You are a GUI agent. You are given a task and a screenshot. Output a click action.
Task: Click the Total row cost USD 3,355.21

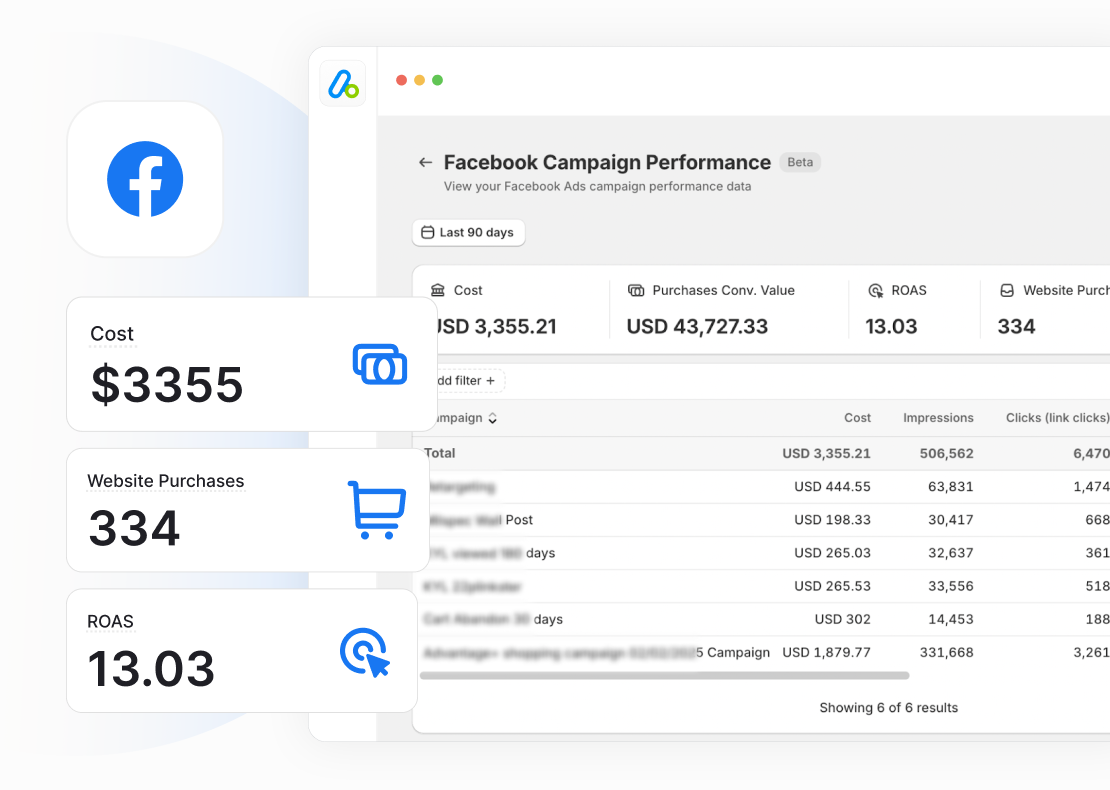tap(826, 453)
